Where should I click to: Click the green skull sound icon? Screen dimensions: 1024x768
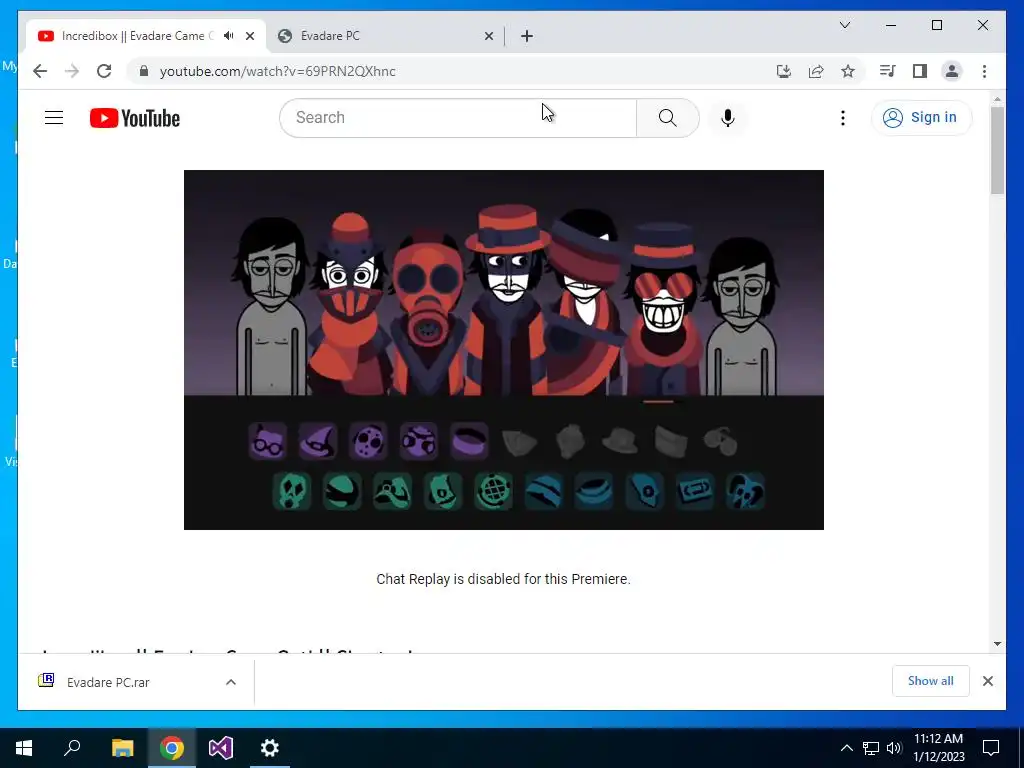pos(291,491)
